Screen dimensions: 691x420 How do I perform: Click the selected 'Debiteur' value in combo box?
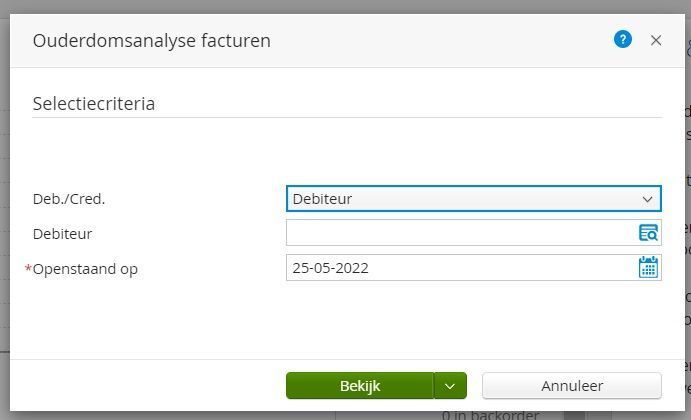tap(322, 199)
